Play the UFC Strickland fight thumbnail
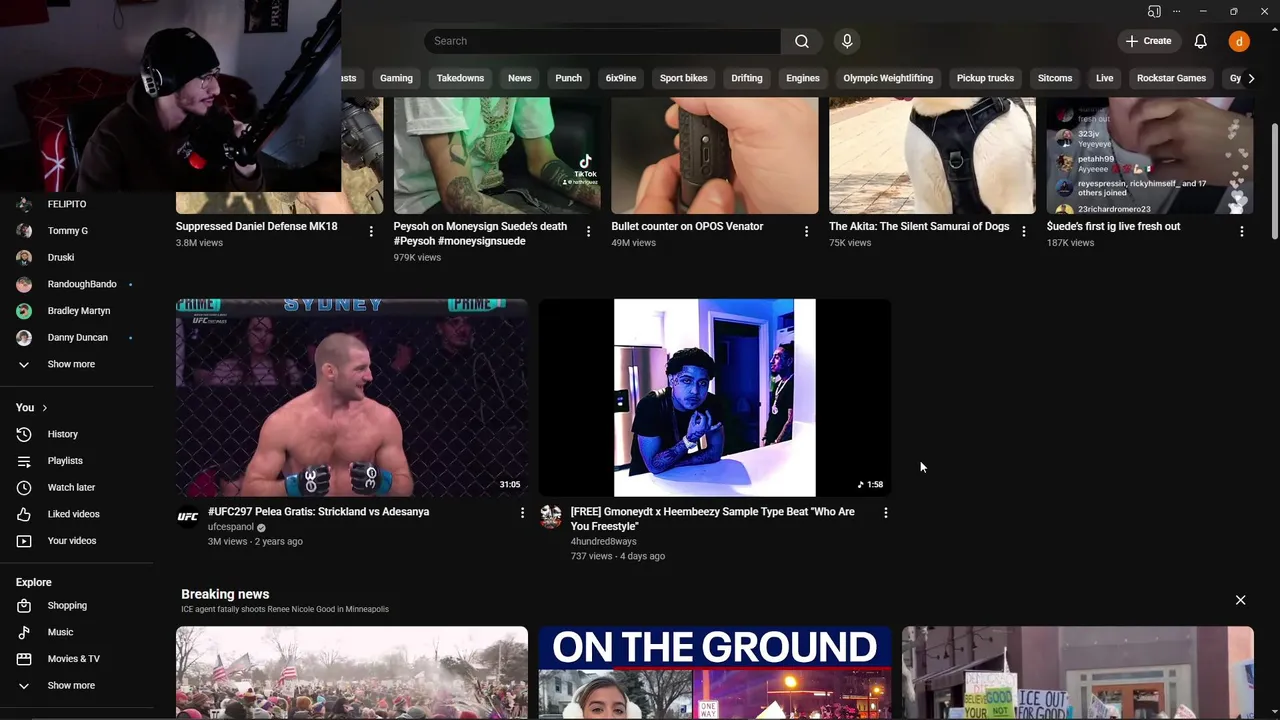1280x720 pixels. [352, 397]
